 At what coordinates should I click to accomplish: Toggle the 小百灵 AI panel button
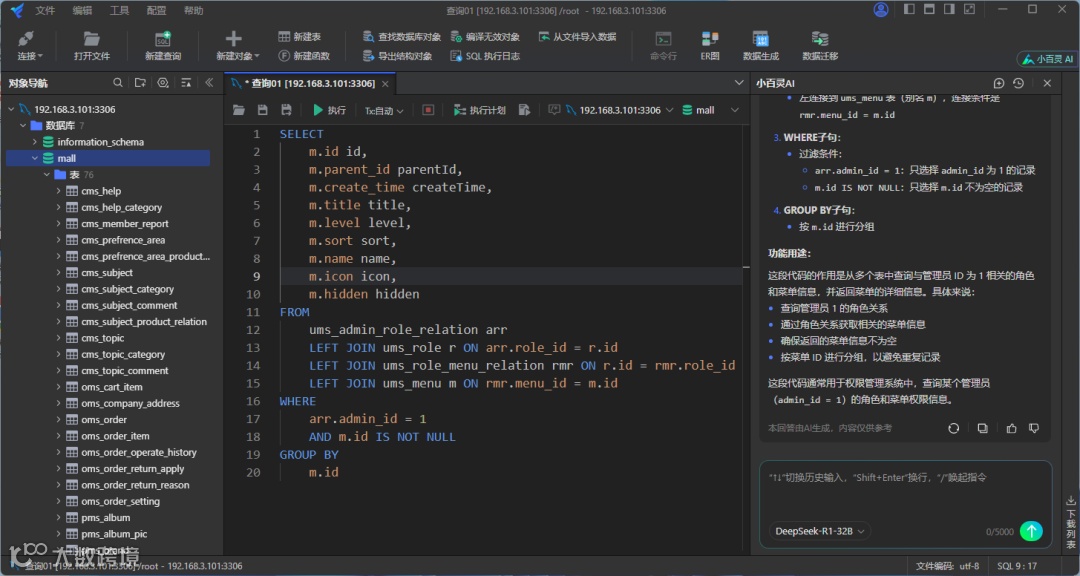coord(1047,59)
